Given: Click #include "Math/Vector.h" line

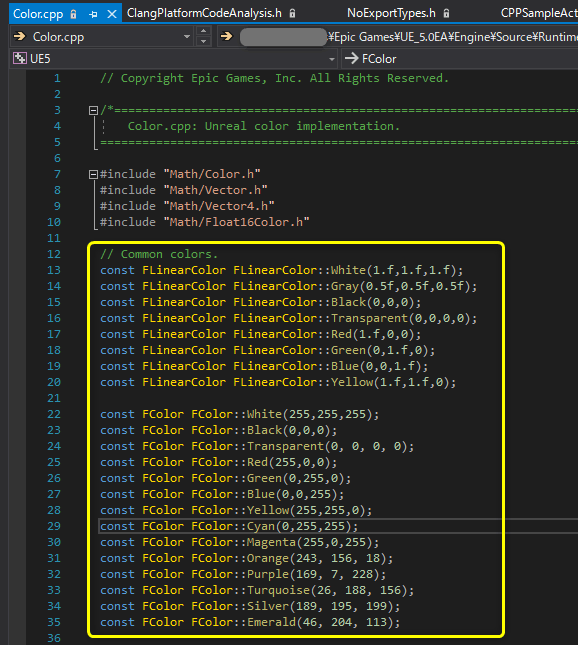Looking at the screenshot, I should pos(183,190).
